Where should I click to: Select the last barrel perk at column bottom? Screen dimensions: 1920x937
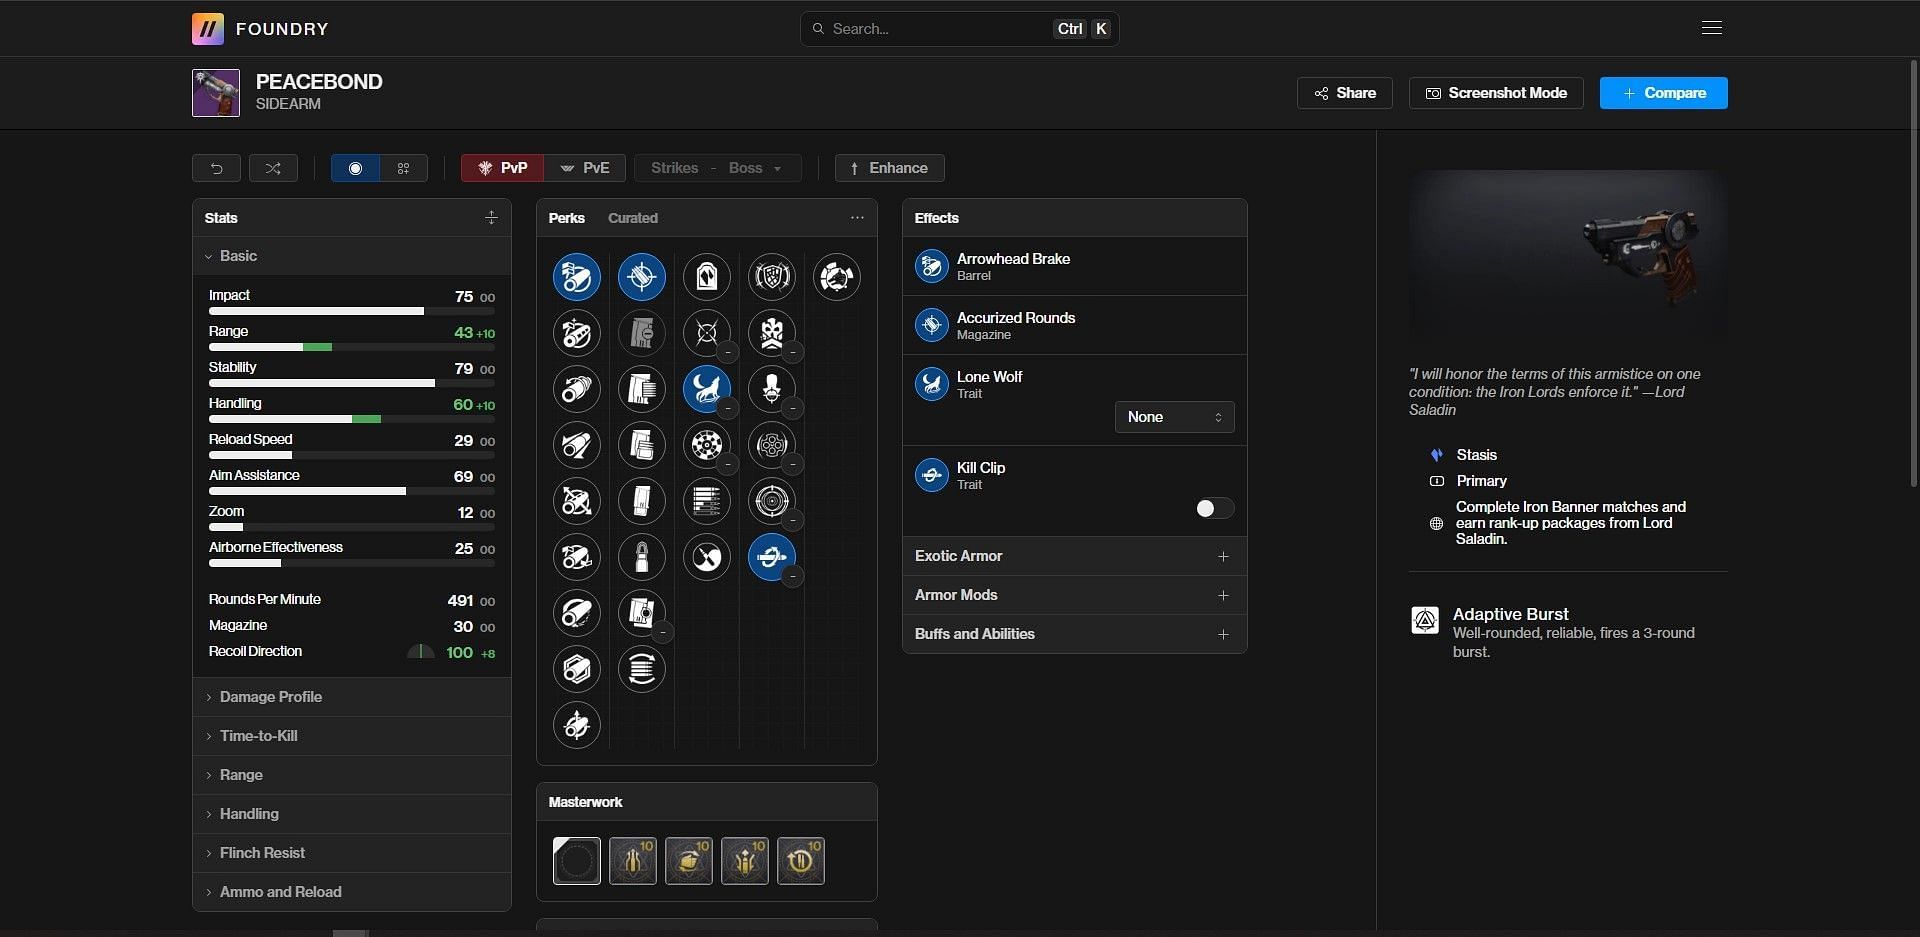(577, 725)
